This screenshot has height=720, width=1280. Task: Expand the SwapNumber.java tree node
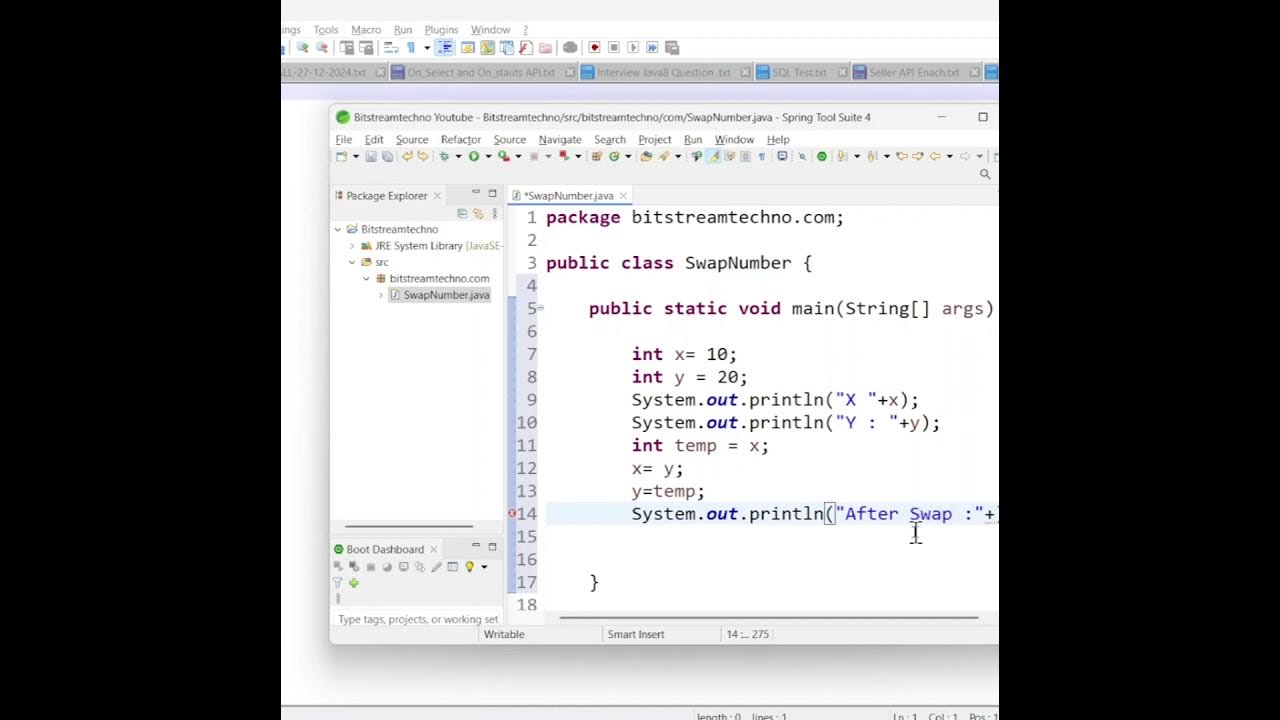point(380,295)
